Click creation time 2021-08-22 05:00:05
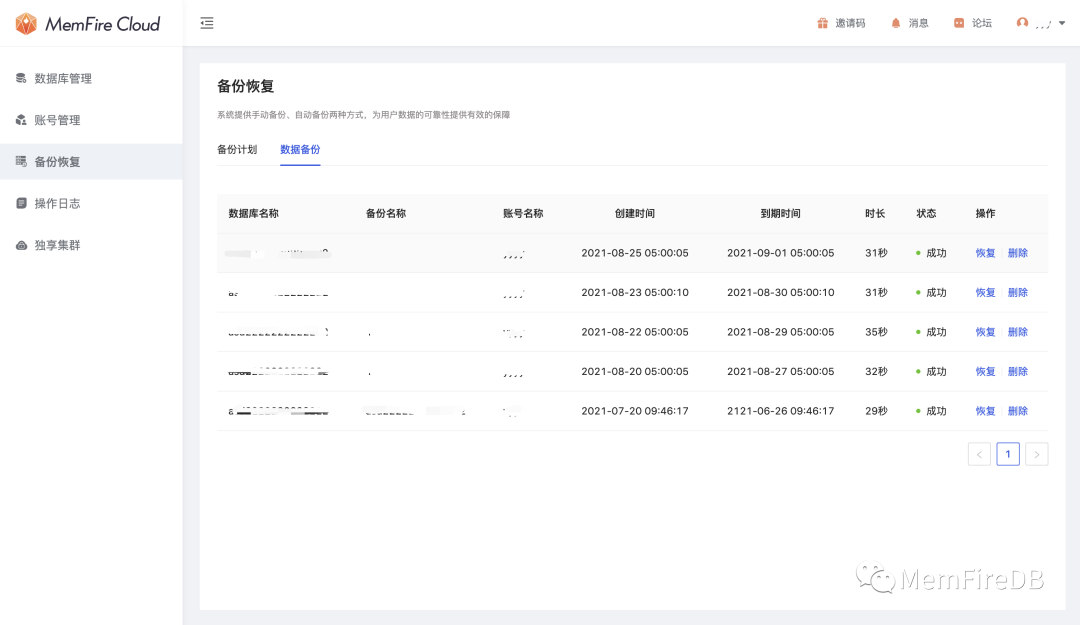Screen dimensions: 1080x625 tap(635, 332)
